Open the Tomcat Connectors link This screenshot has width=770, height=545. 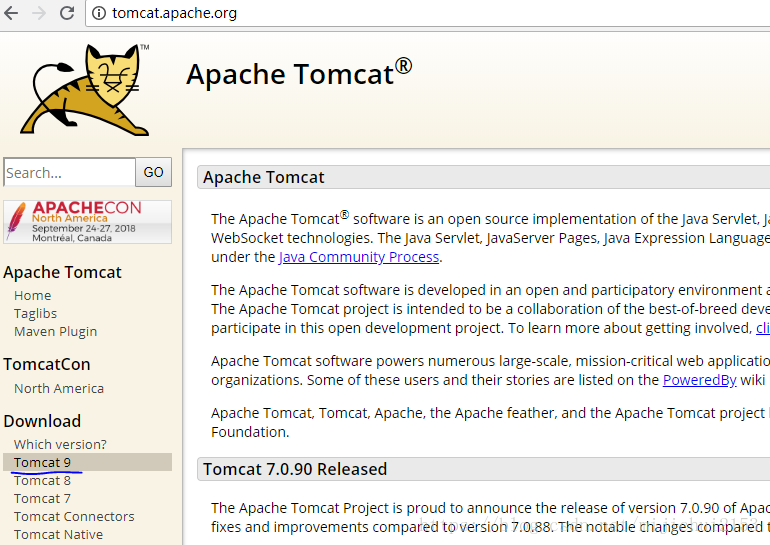(x=74, y=517)
